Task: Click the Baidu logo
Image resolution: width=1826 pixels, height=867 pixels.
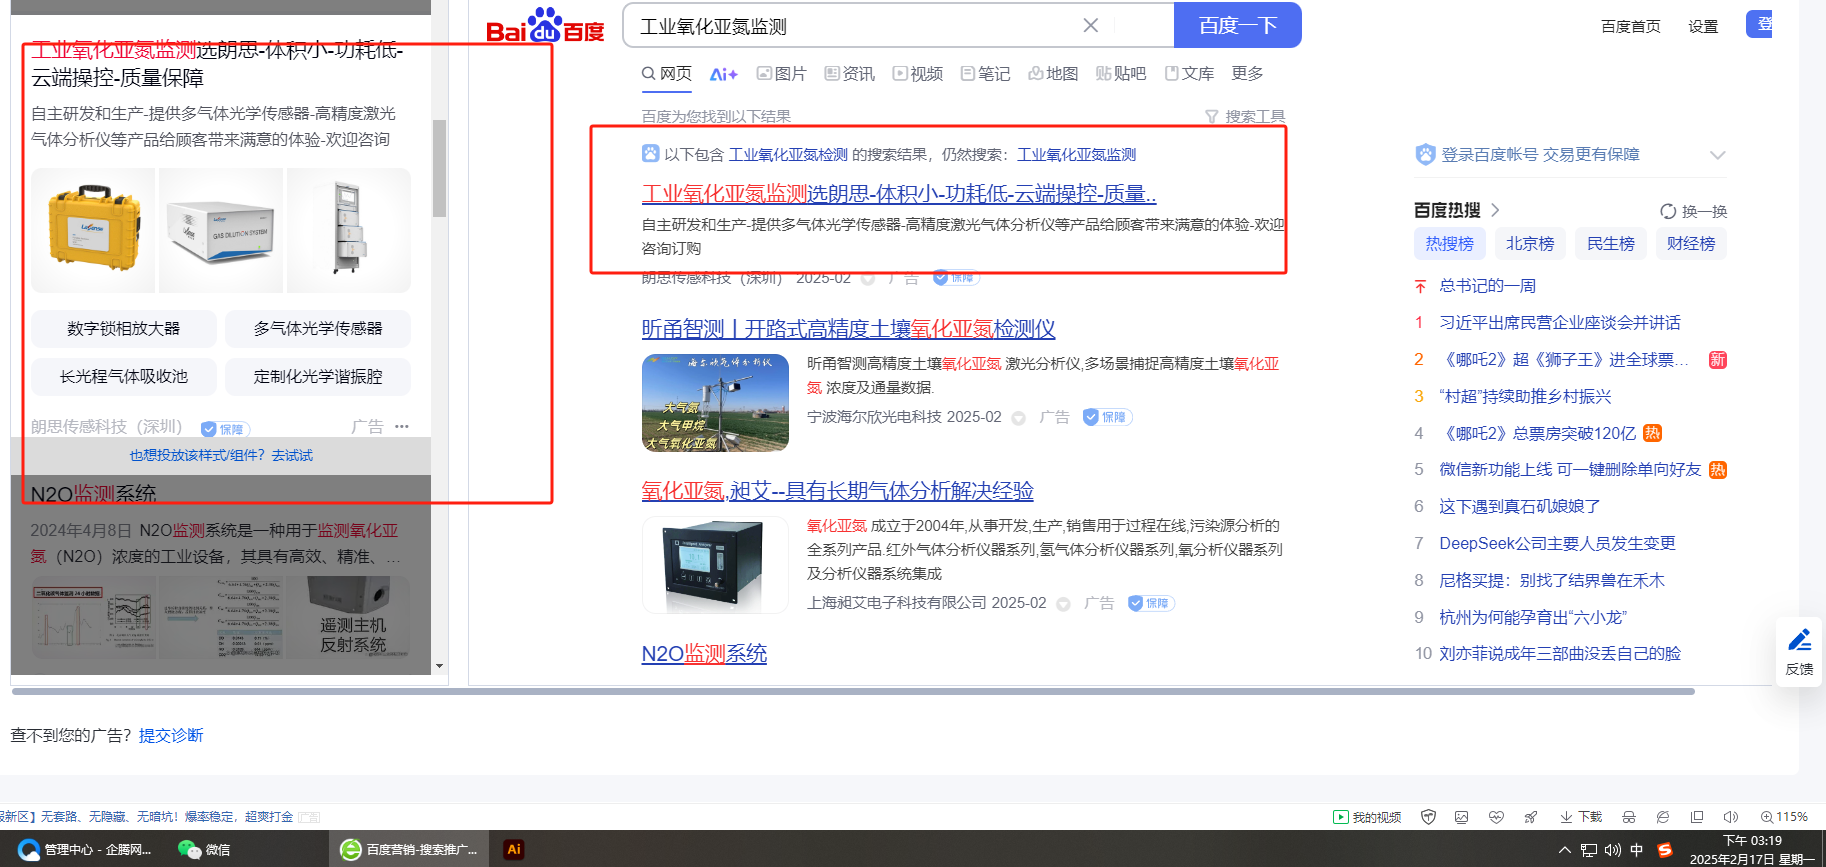Action: point(545,27)
